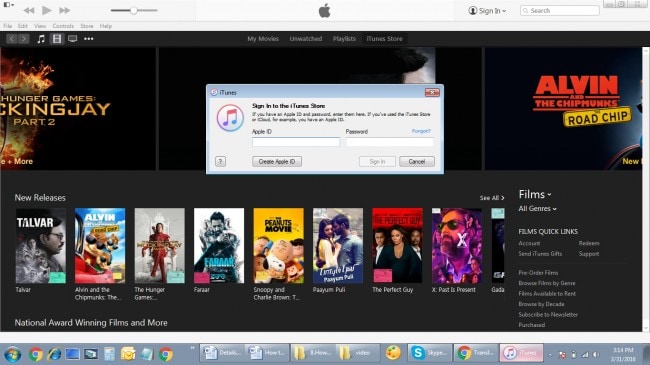650x365 pixels.
Task: Switch to the Unwatched tab
Action: point(306,39)
